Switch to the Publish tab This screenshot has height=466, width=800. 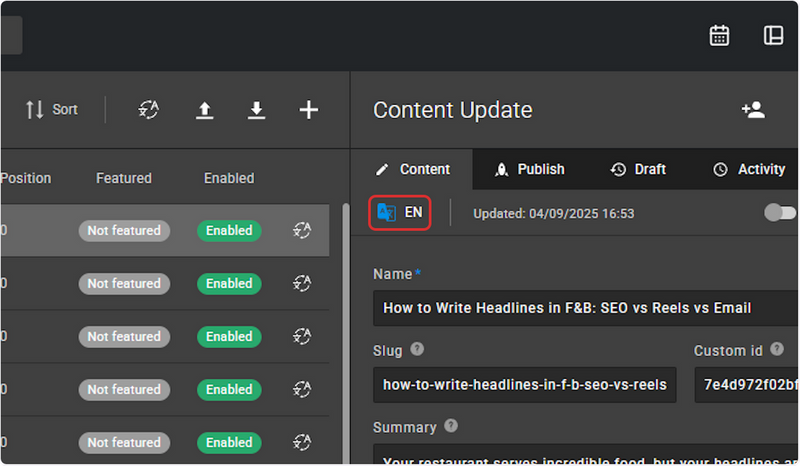click(530, 169)
